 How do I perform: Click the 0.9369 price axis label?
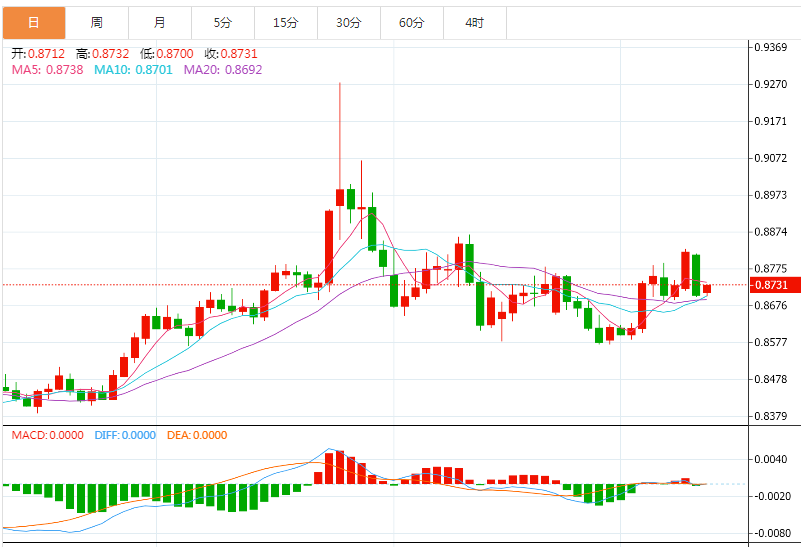coord(771,47)
